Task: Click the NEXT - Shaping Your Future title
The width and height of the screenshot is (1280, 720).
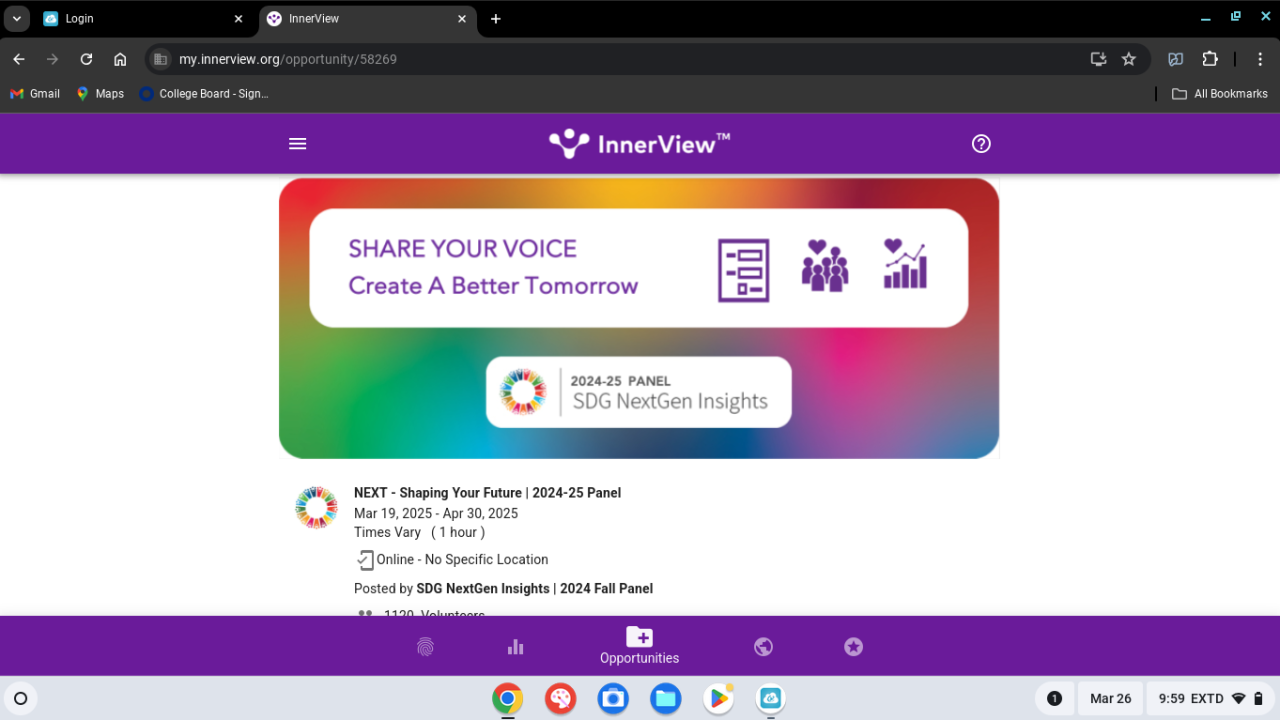Action: (487, 493)
